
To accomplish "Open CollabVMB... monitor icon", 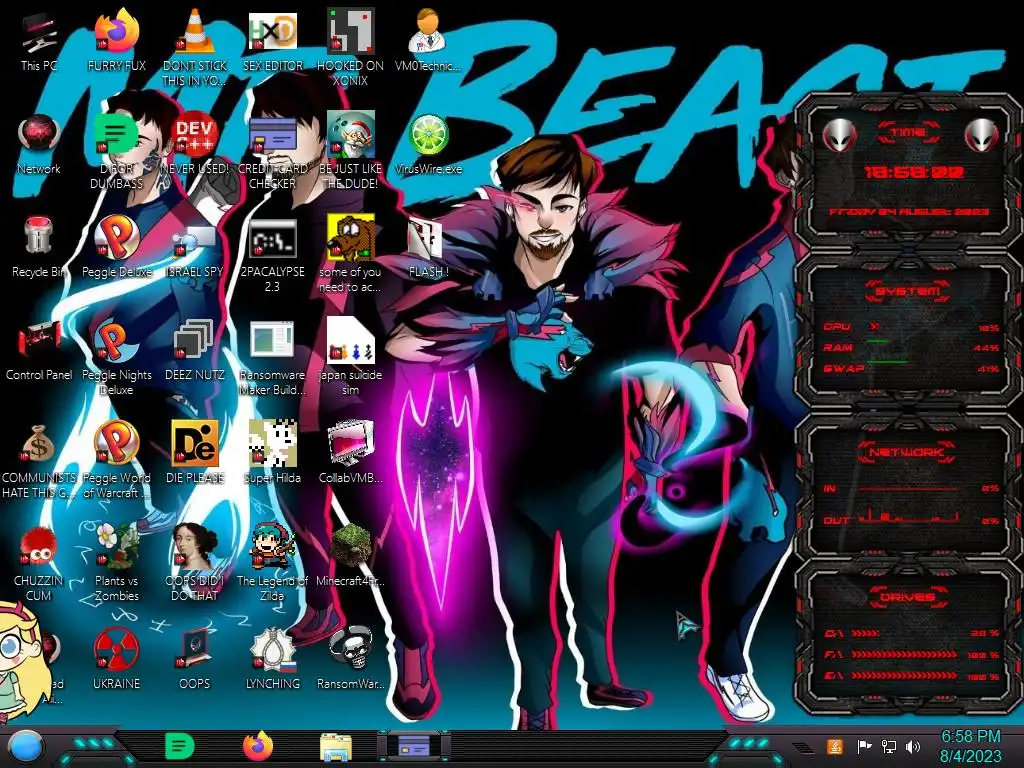I will click(x=350, y=452).
